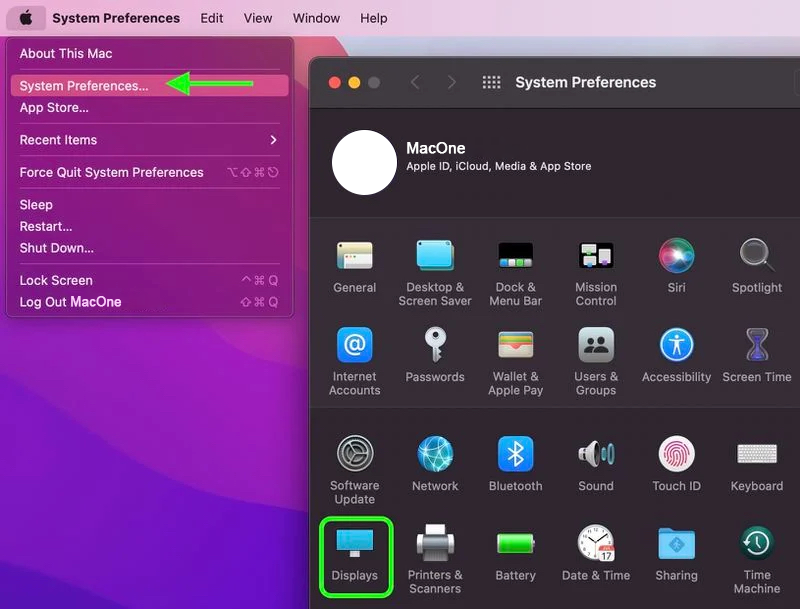800x609 pixels.
Task: Open MacOne Apple ID profile picture
Action: 364,162
